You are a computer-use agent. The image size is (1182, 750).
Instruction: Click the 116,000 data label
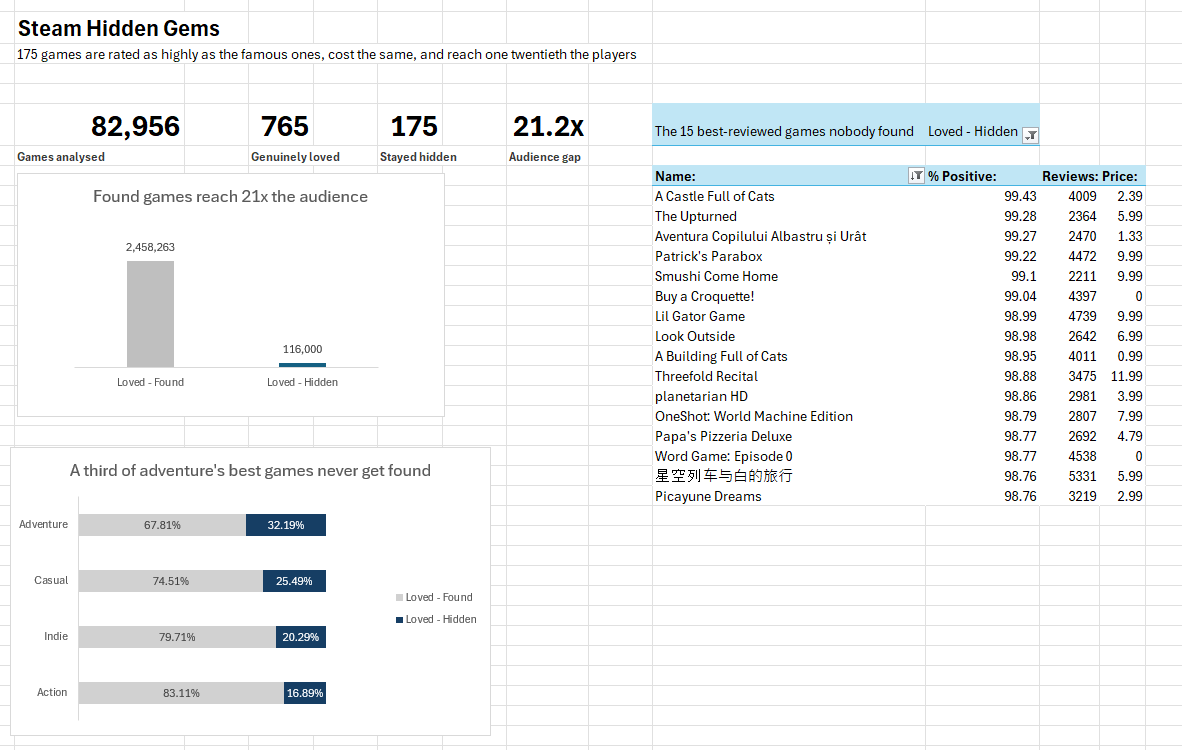tap(302, 349)
